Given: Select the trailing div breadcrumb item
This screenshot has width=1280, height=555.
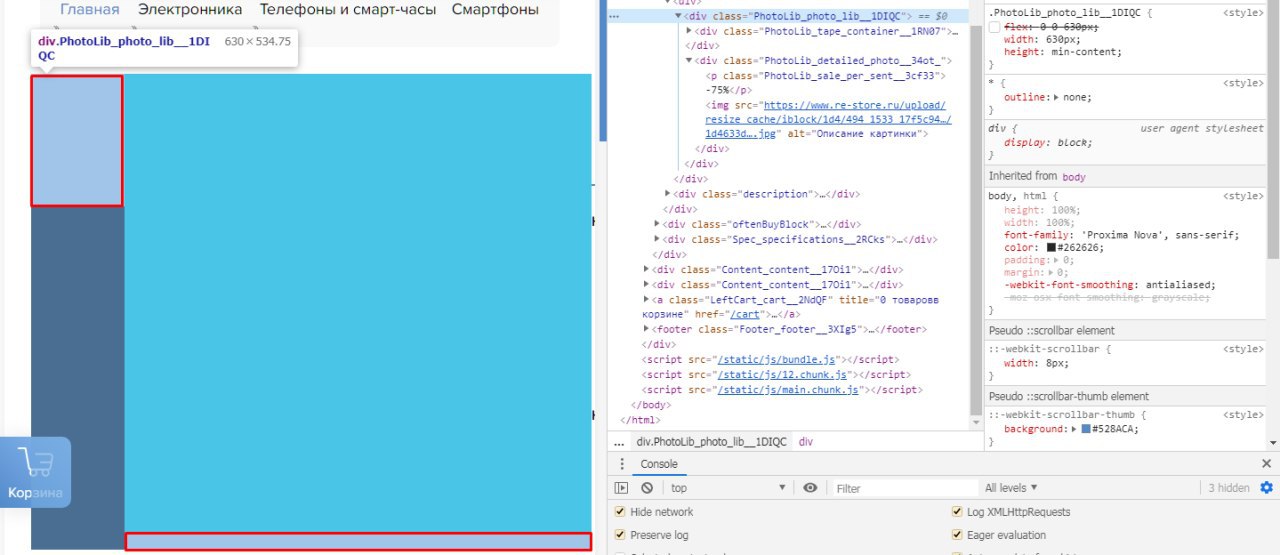Looking at the screenshot, I should [x=806, y=441].
